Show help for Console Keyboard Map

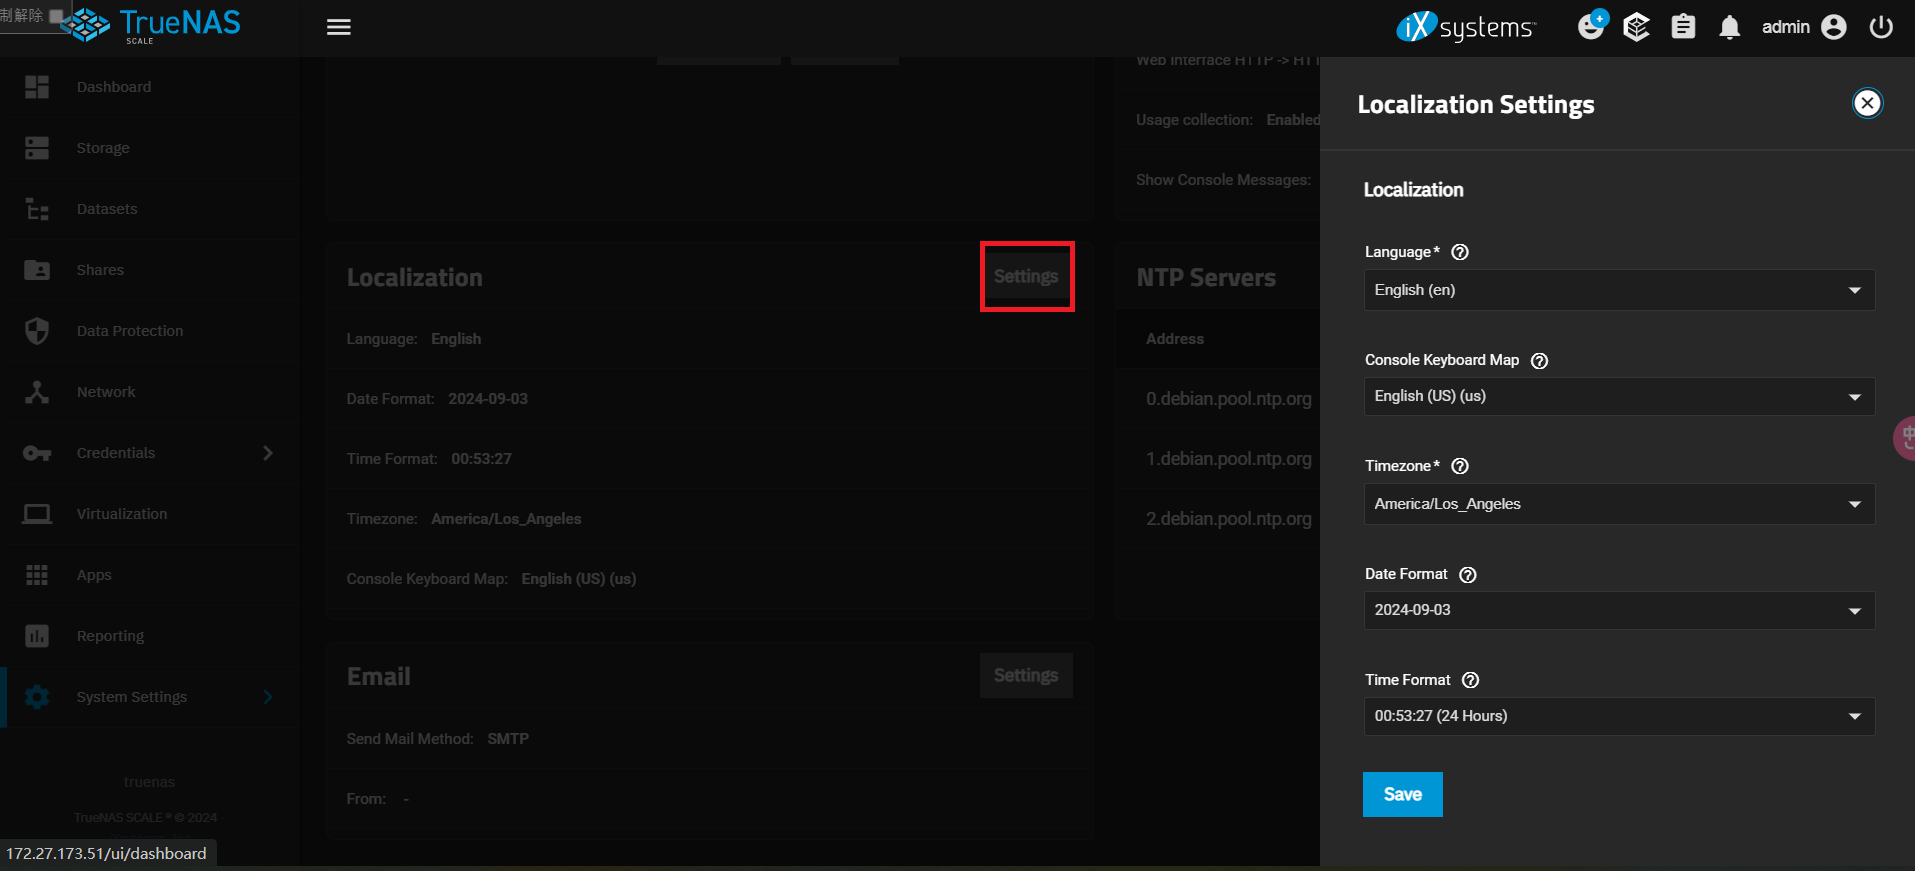1540,361
